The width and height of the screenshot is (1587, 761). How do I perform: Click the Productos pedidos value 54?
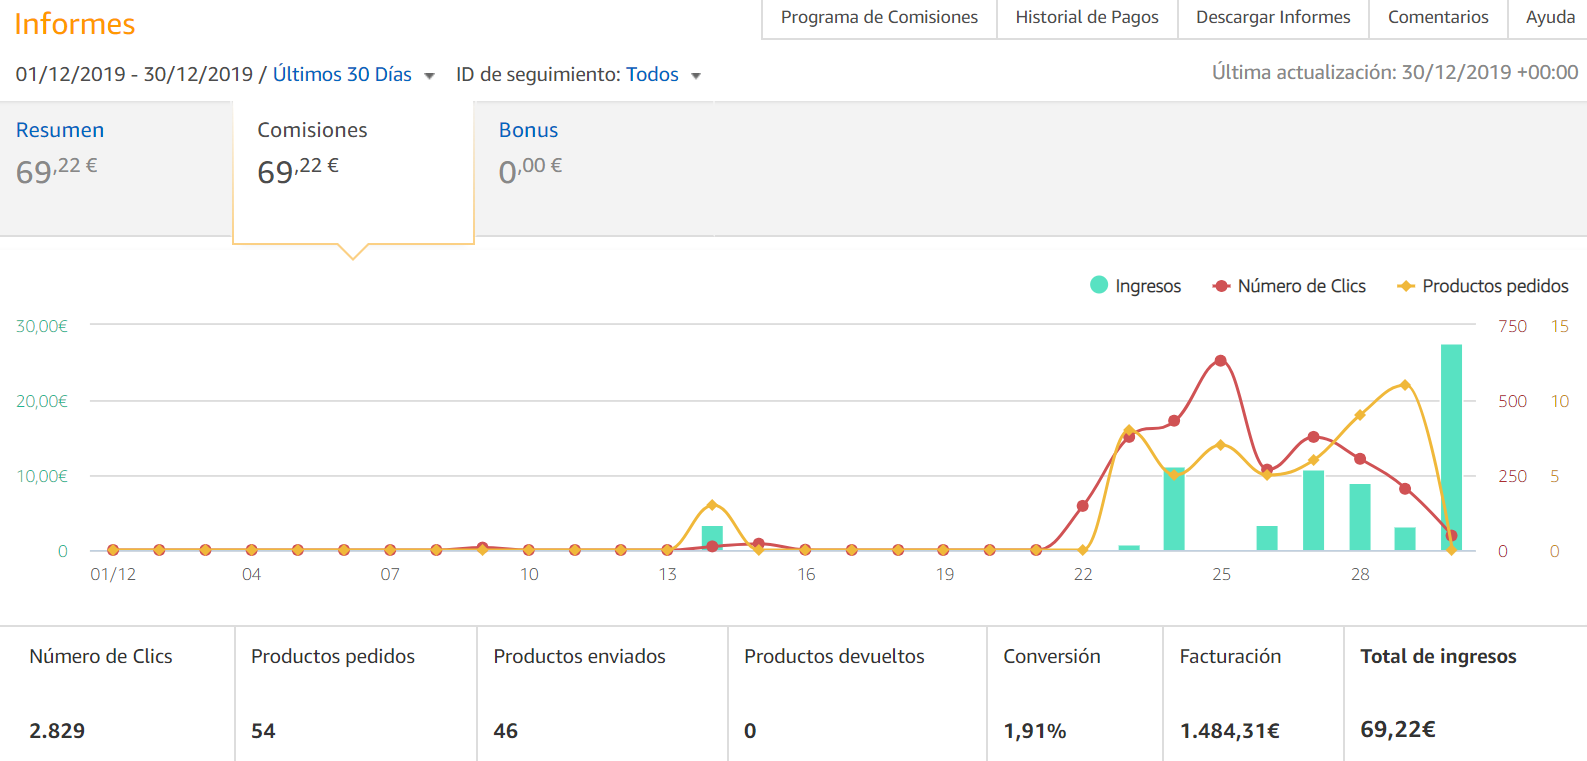point(263,731)
